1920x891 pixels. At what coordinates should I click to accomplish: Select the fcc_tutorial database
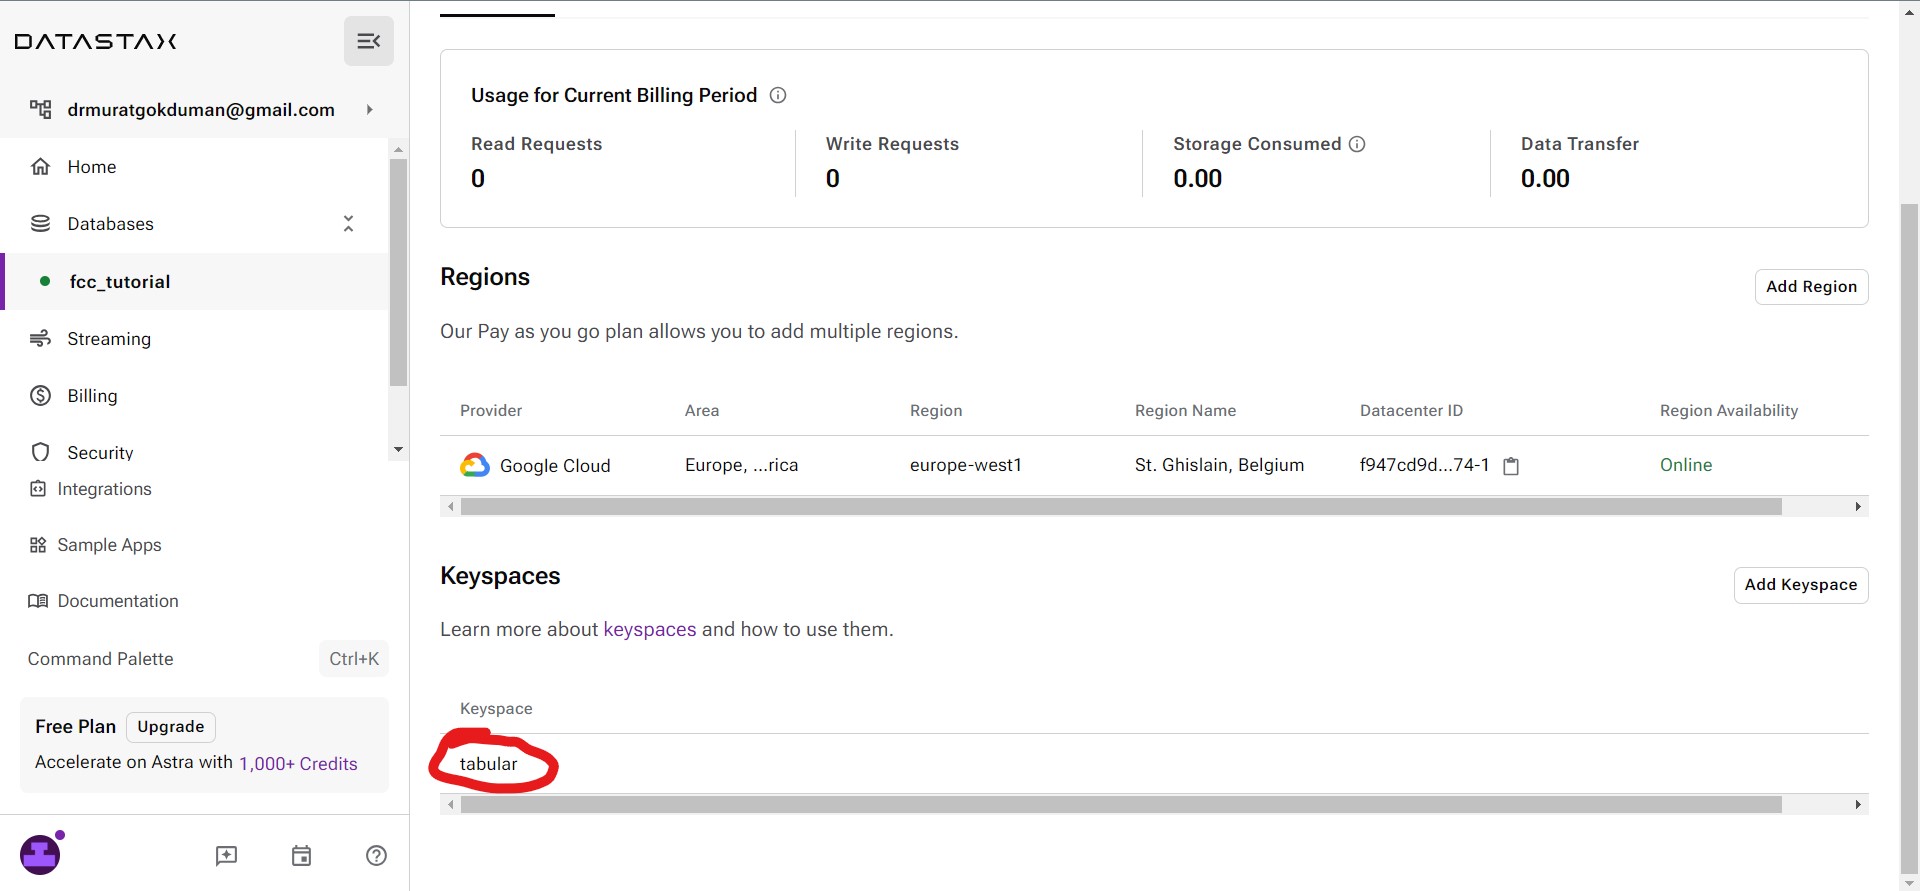[120, 282]
